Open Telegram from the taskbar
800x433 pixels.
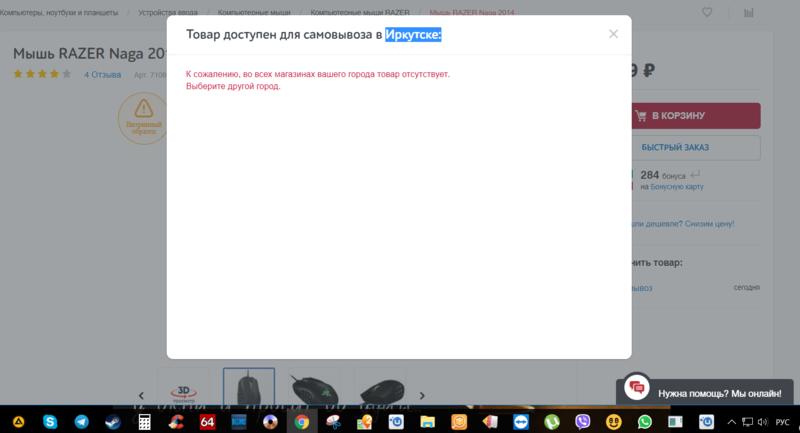(x=82, y=421)
